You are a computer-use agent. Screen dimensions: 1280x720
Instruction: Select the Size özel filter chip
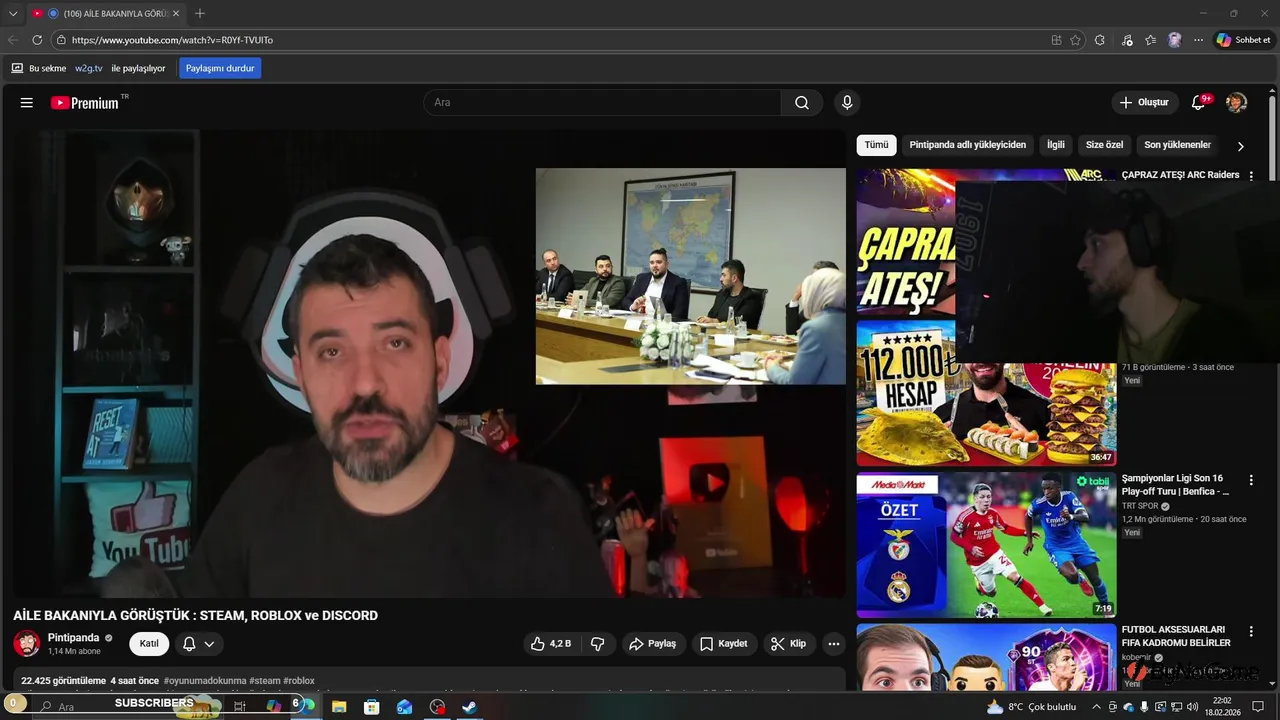coord(1105,145)
